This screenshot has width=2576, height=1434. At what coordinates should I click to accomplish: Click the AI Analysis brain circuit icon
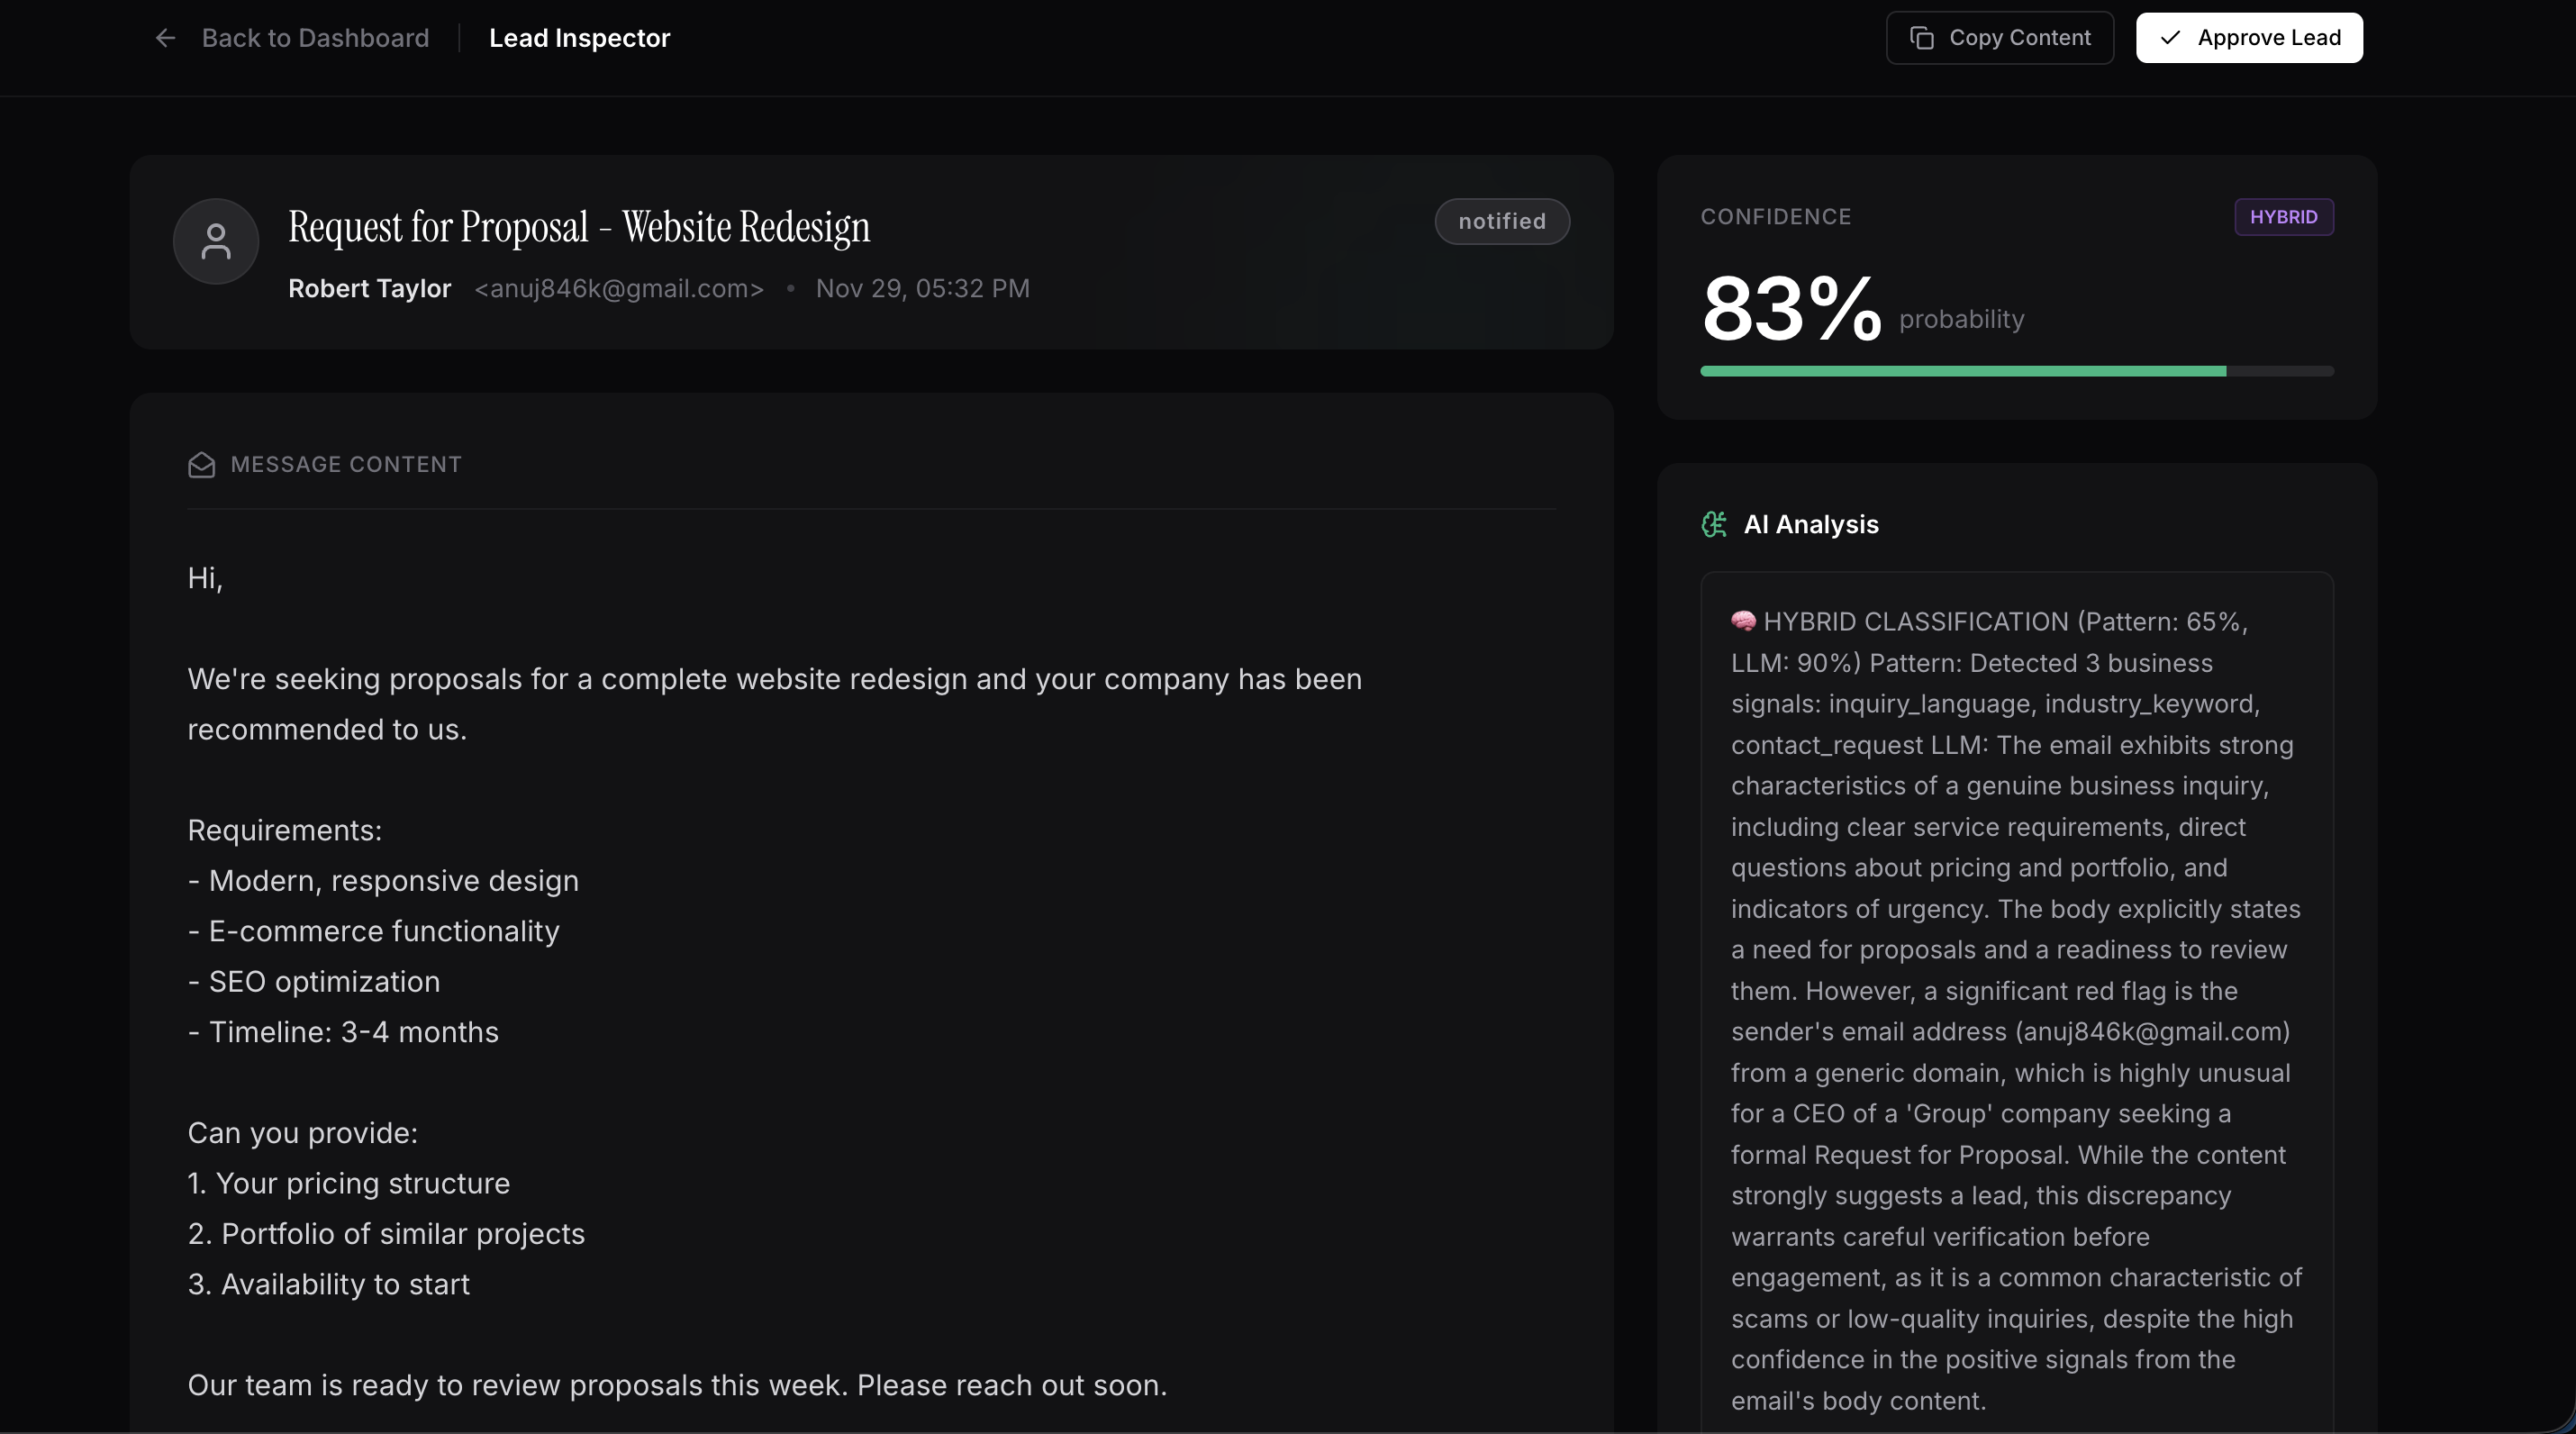[x=1714, y=525]
